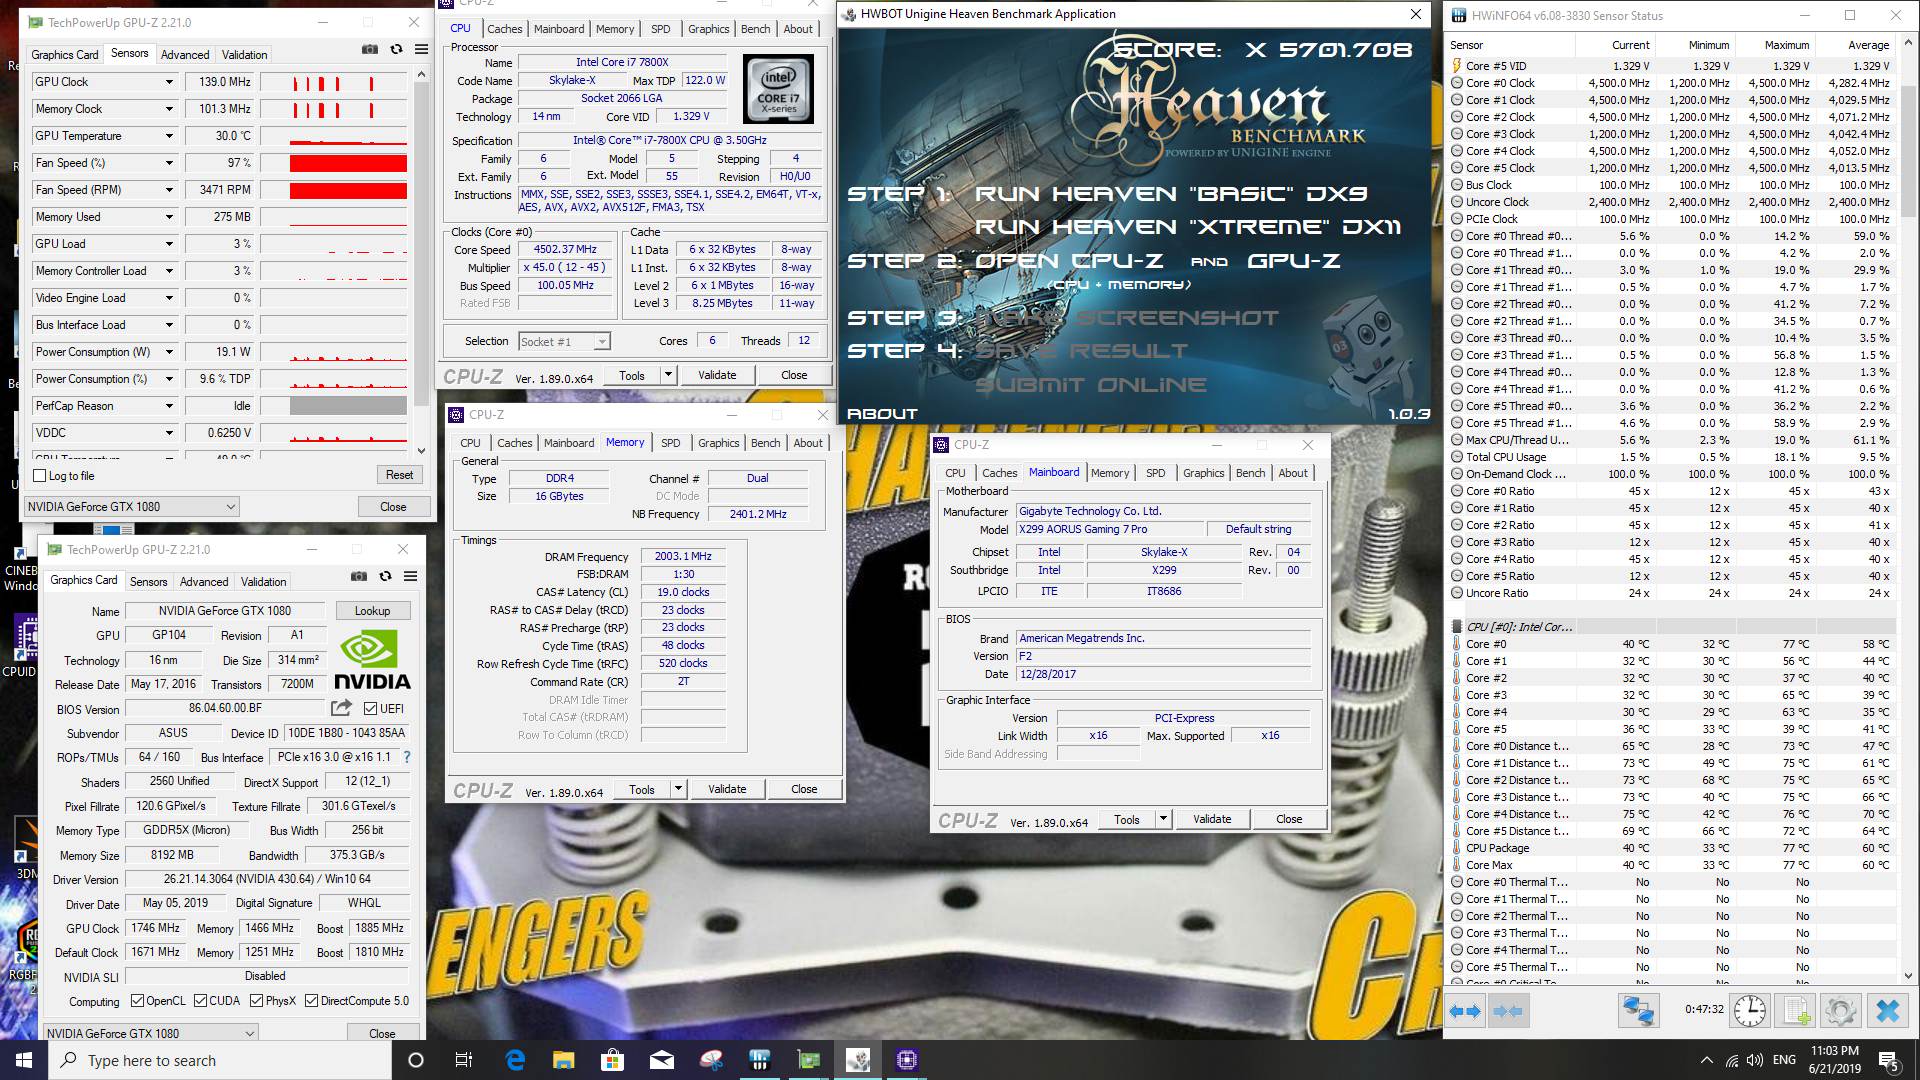The height and width of the screenshot is (1080, 1920).
Task: Click Validate button in top CPU-Z window
Action: [x=717, y=375]
